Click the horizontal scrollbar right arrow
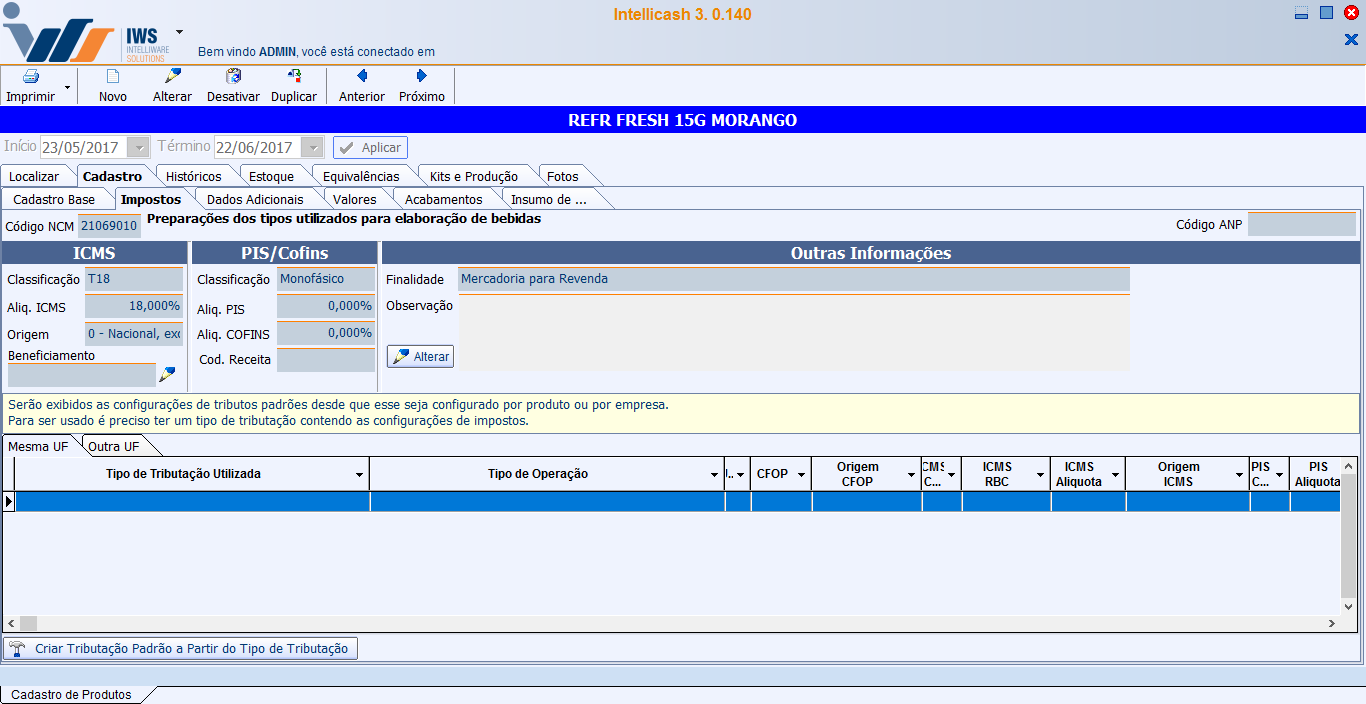1366x704 pixels. pyautogui.click(x=1331, y=623)
